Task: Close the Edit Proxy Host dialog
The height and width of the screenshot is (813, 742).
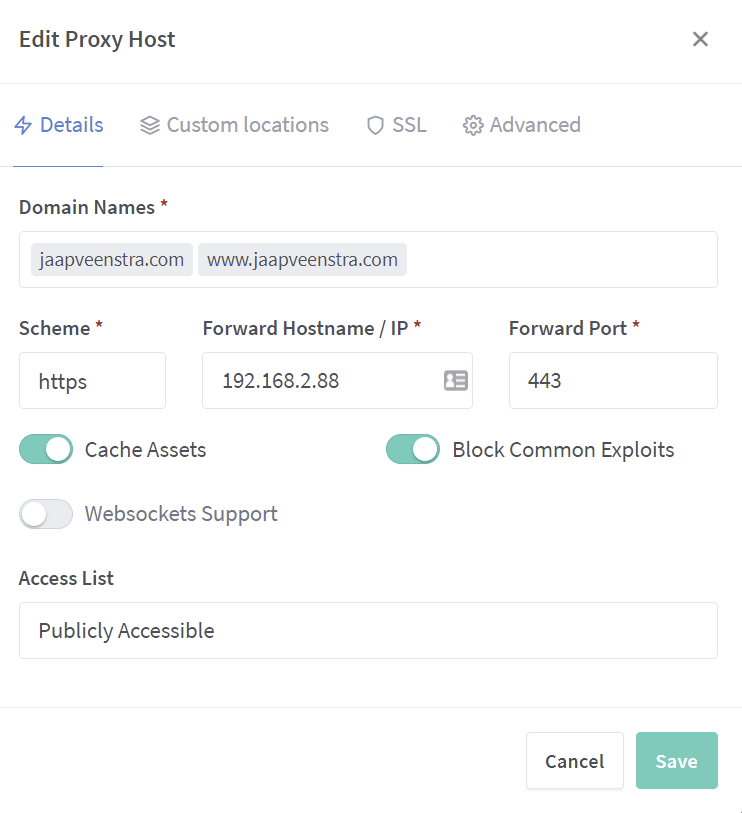Action: pos(700,40)
